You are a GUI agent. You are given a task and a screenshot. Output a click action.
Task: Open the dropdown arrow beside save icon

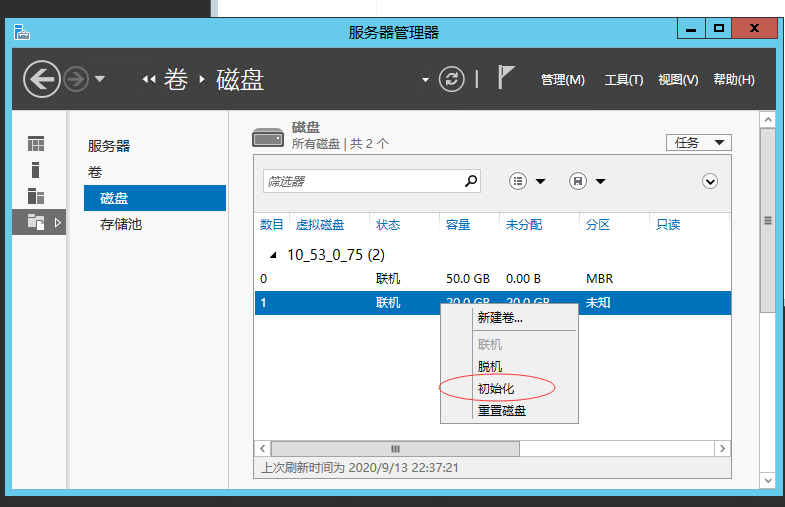600,181
